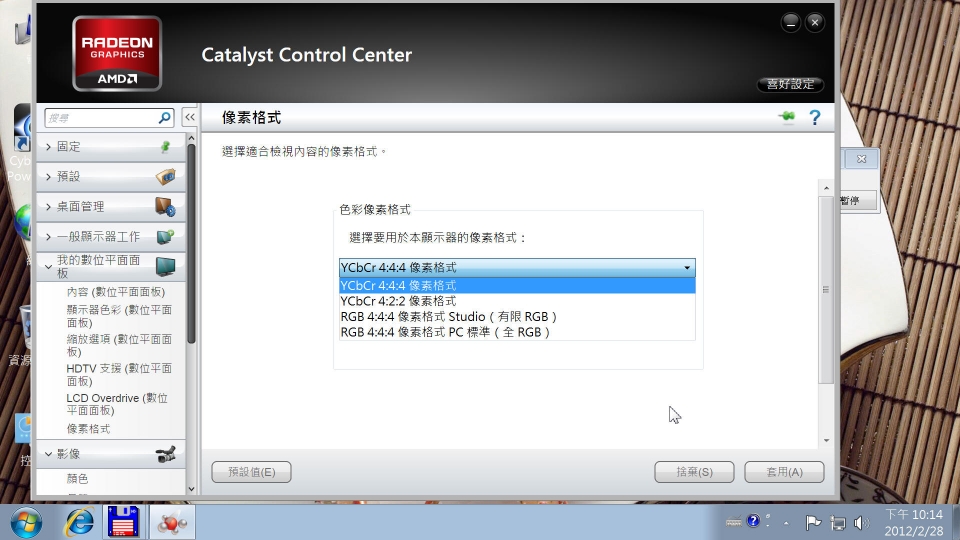Collapse the sidebar with the double-chevron button
The width and height of the screenshot is (960, 540).
pyautogui.click(x=190, y=117)
